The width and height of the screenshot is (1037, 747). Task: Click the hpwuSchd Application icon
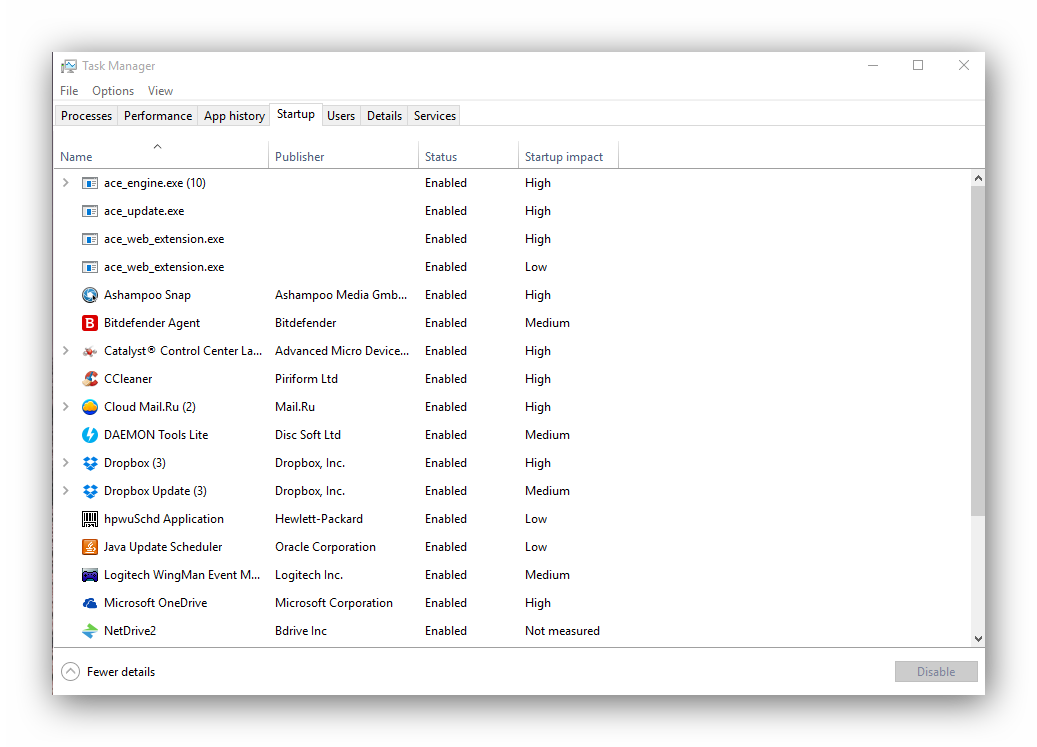(x=90, y=519)
